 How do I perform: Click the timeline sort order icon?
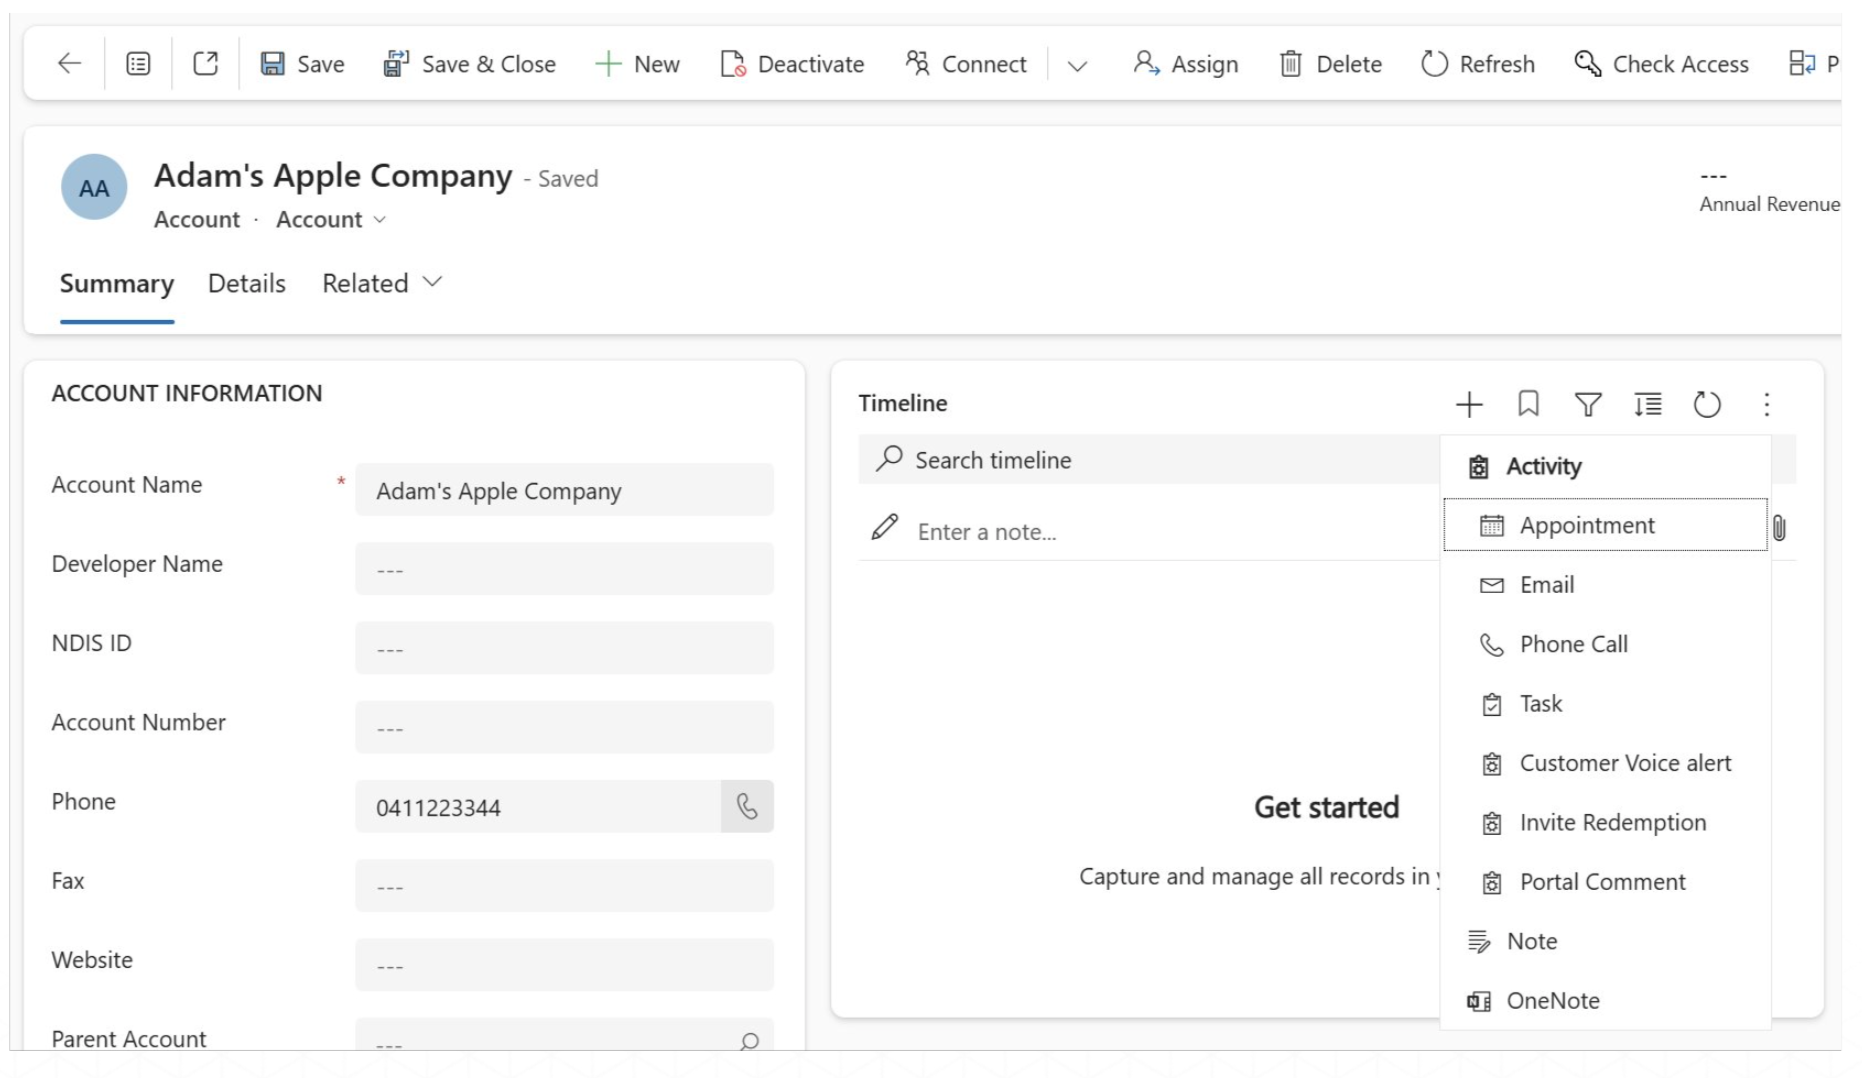click(1647, 404)
